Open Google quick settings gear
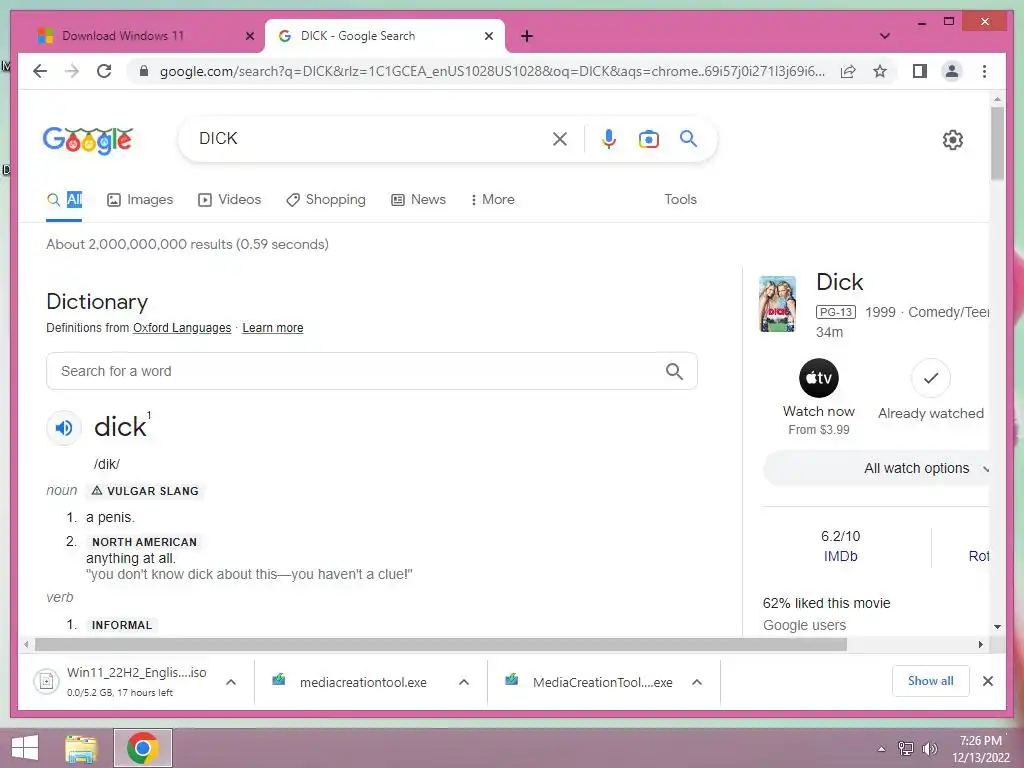The height and width of the screenshot is (768, 1024). (953, 140)
